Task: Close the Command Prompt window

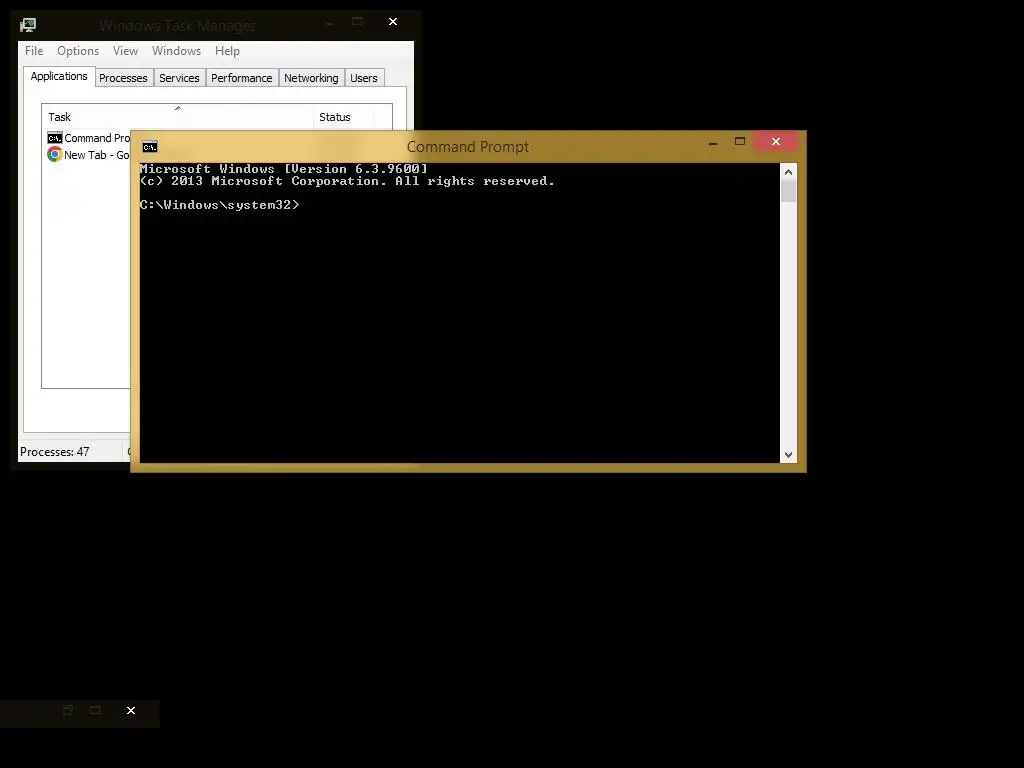Action: (x=776, y=142)
